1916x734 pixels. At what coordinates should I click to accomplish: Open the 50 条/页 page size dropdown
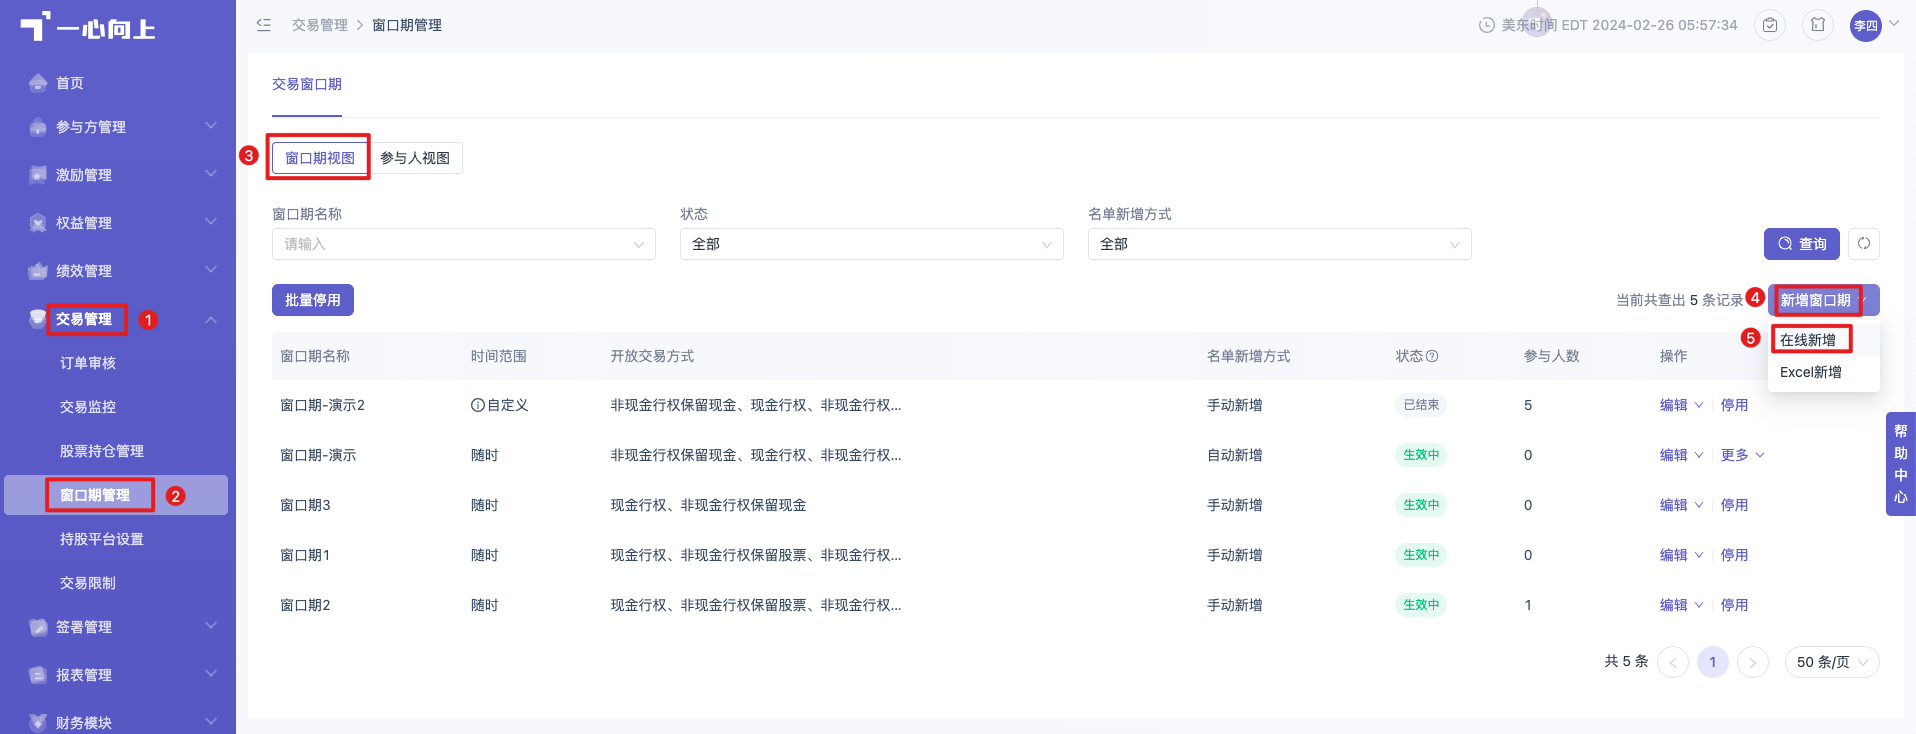click(1832, 662)
